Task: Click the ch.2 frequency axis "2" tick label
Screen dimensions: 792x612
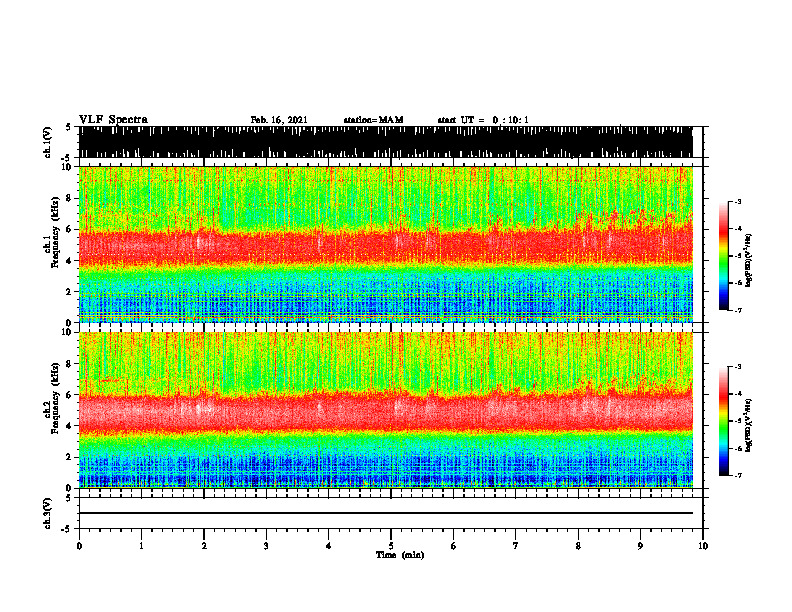Action: tap(70, 457)
